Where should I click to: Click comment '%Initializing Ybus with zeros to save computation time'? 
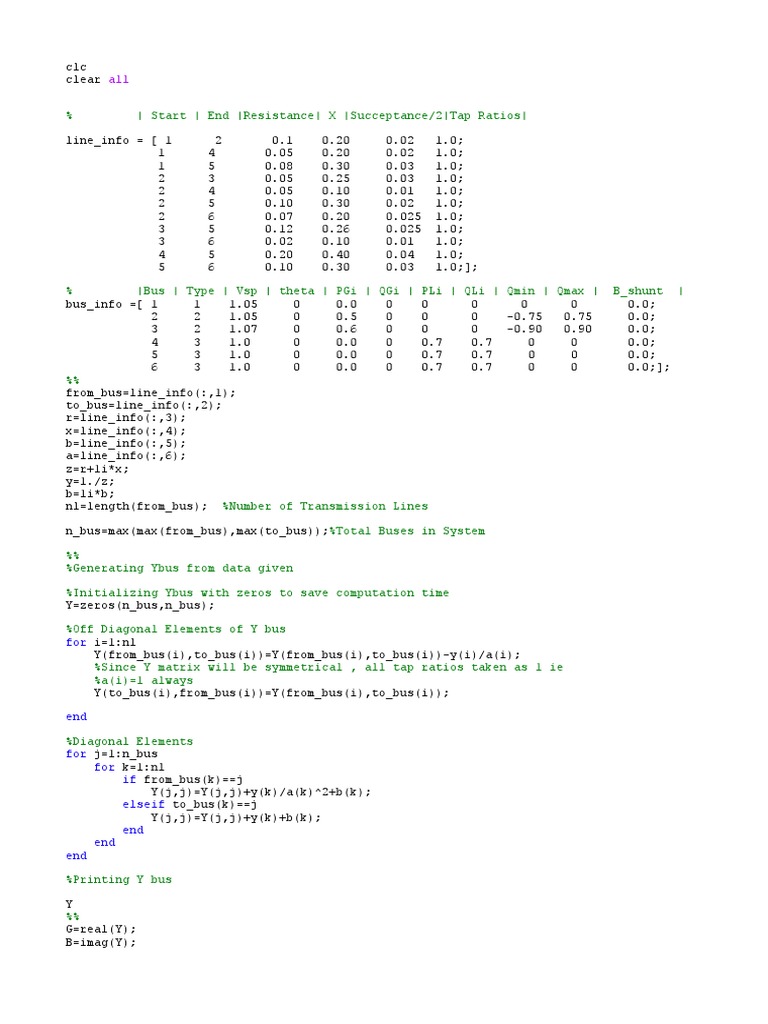coord(257,594)
